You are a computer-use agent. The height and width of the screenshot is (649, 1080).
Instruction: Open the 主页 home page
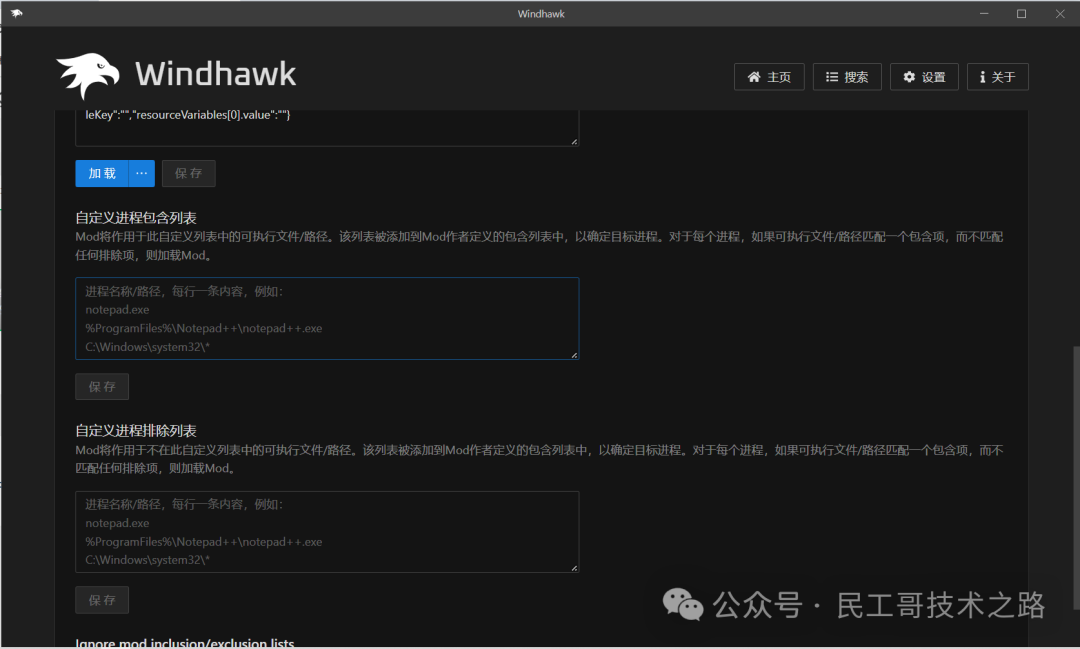click(769, 76)
